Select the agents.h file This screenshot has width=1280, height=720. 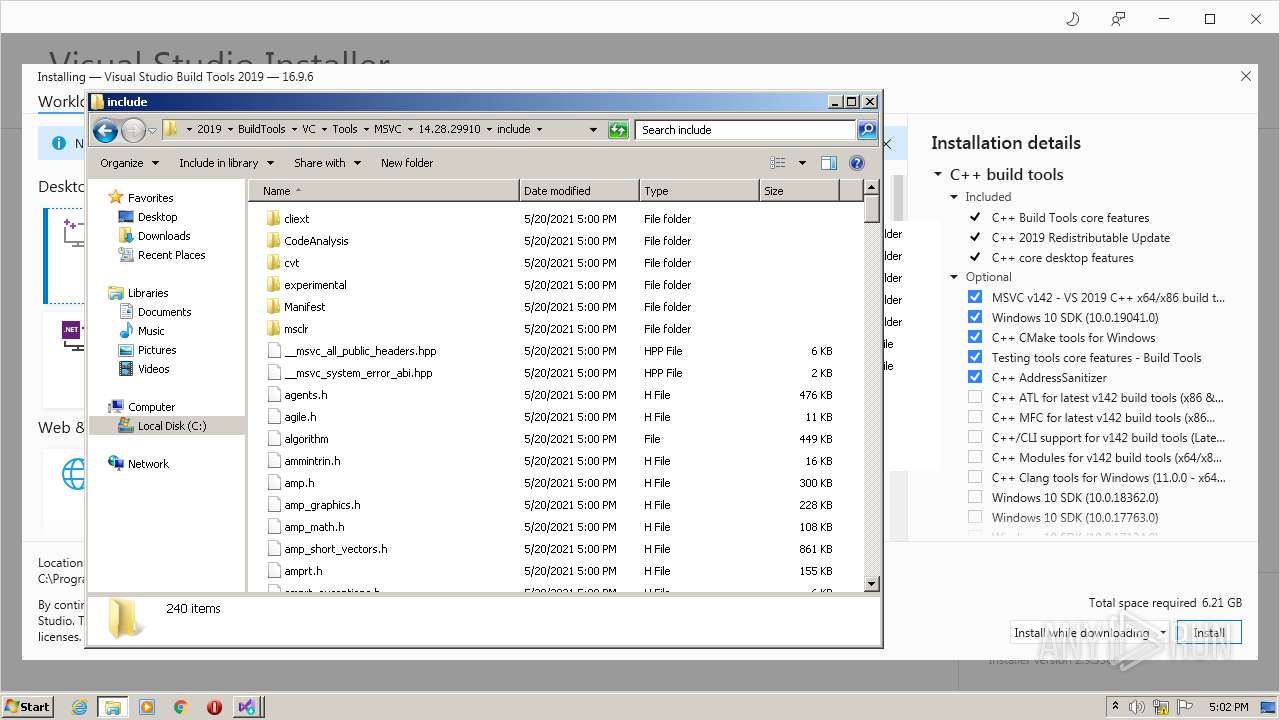305,395
